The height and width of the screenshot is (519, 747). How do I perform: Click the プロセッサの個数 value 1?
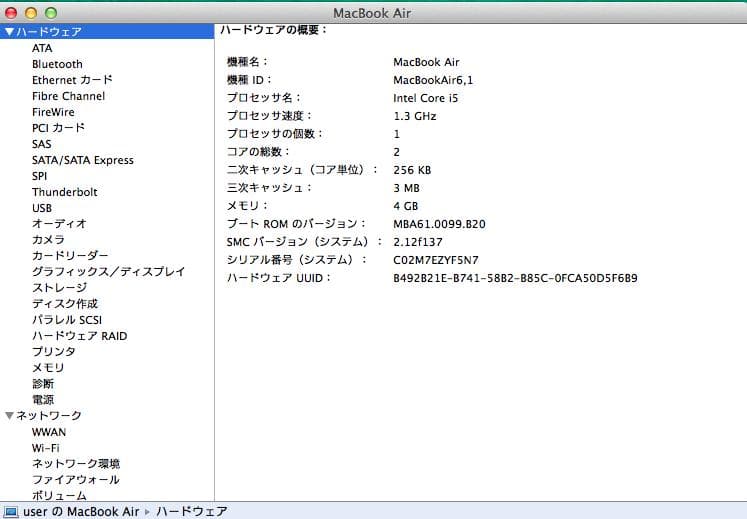[x=397, y=134]
